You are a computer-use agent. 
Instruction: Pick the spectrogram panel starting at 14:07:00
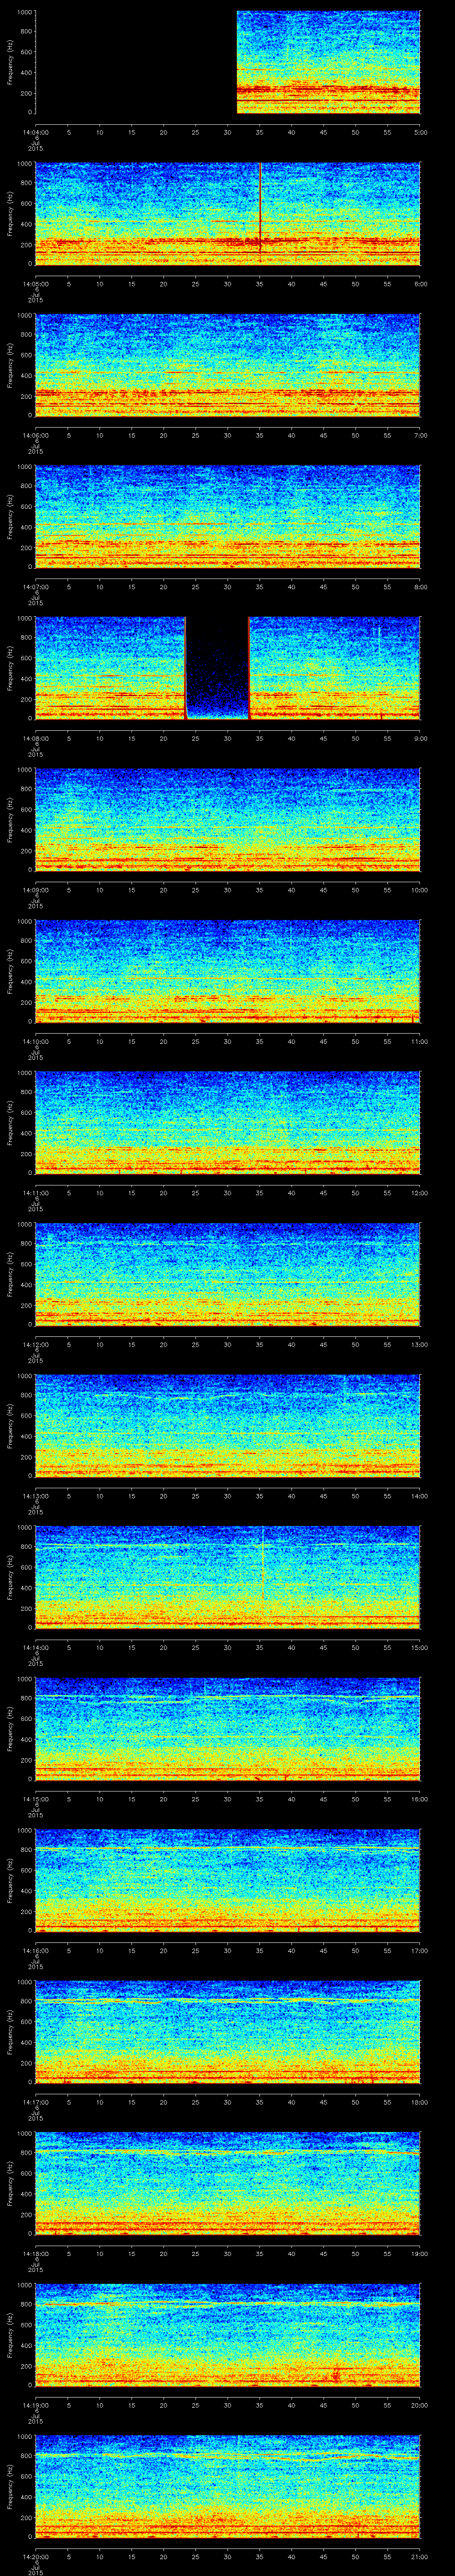point(228,516)
